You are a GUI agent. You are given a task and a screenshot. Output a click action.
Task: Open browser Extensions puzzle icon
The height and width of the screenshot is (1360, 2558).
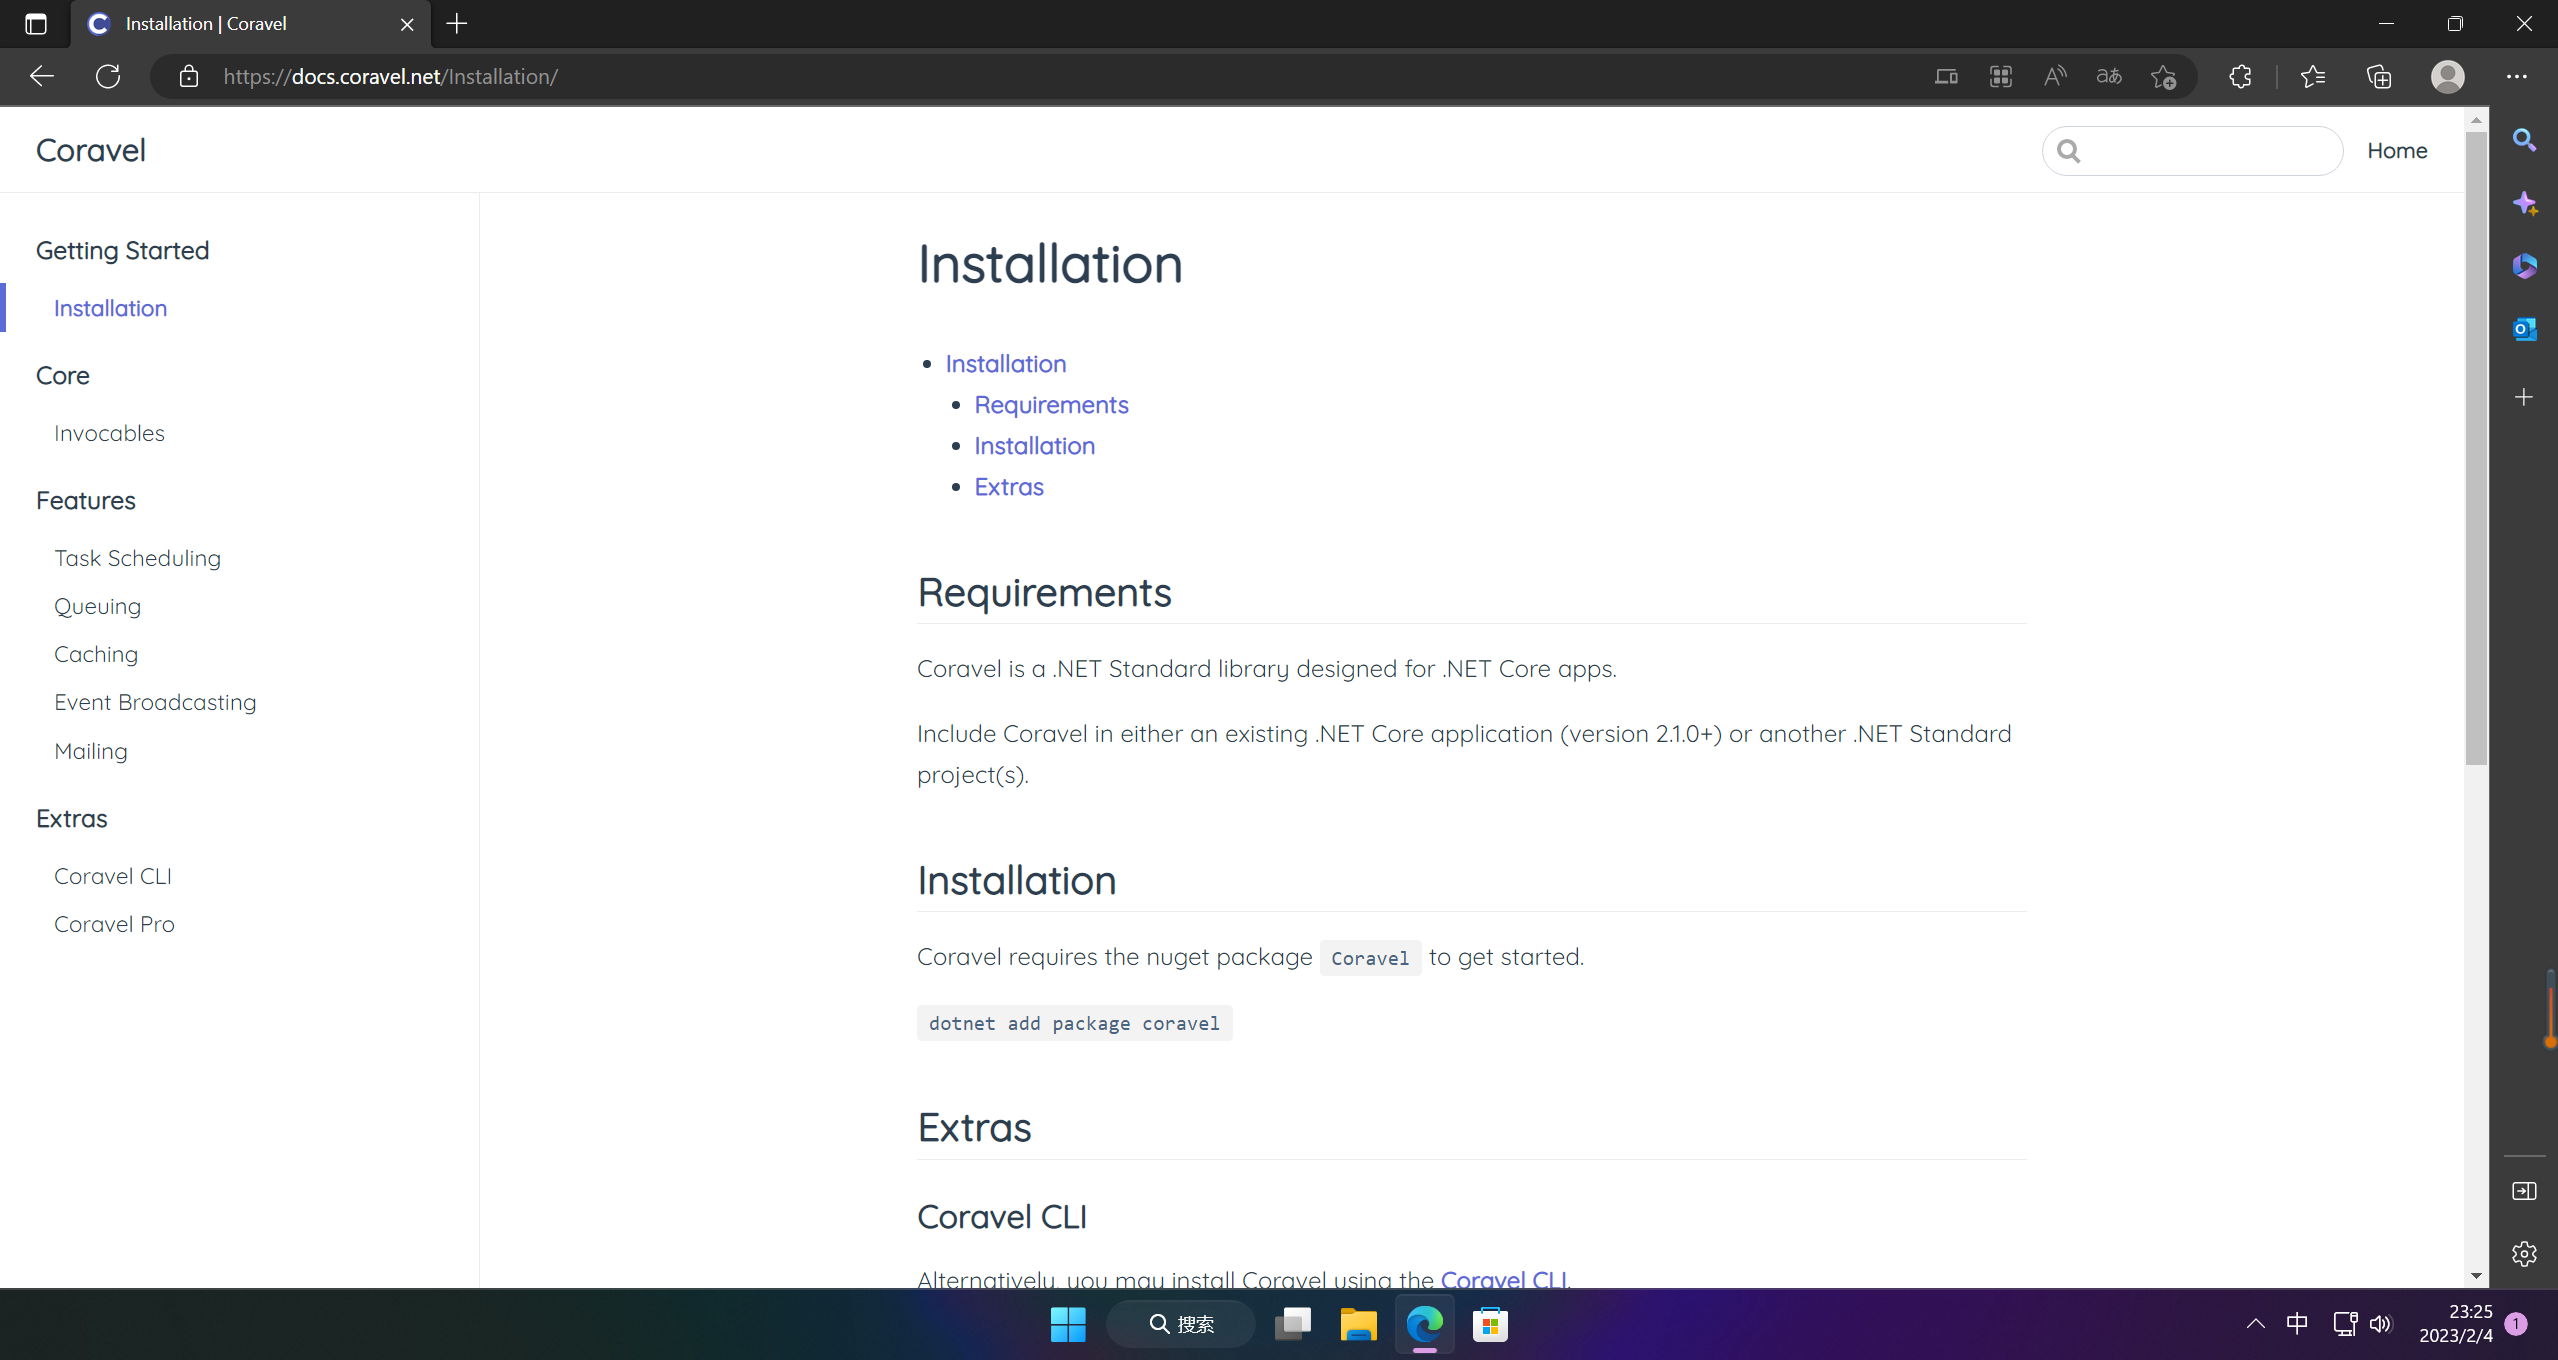click(2240, 76)
